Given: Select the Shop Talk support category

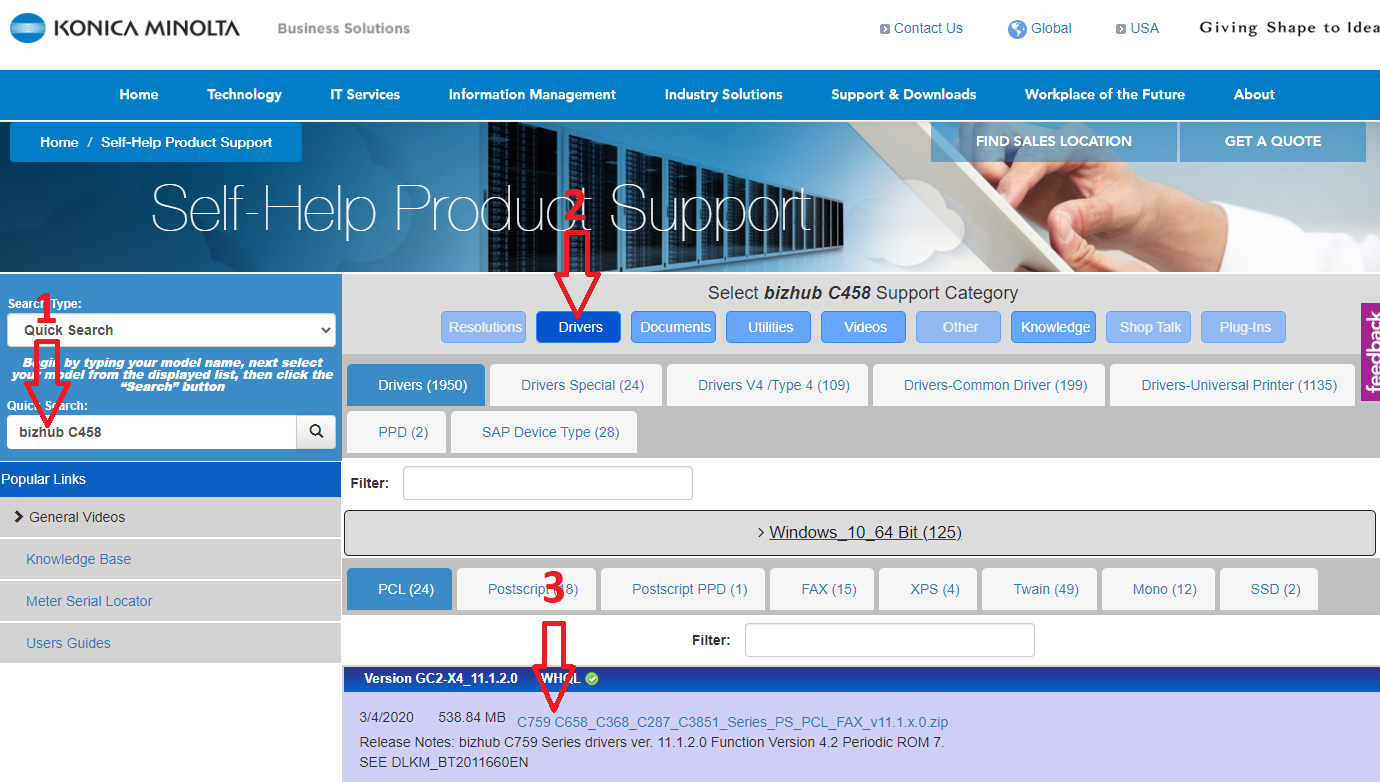Looking at the screenshot, I should coord(1150,327).
